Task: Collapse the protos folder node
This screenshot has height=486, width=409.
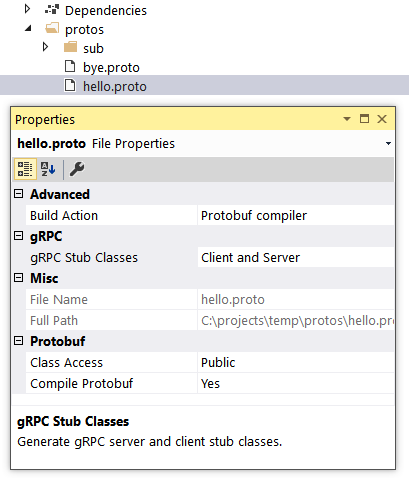Action: [28, 28]
